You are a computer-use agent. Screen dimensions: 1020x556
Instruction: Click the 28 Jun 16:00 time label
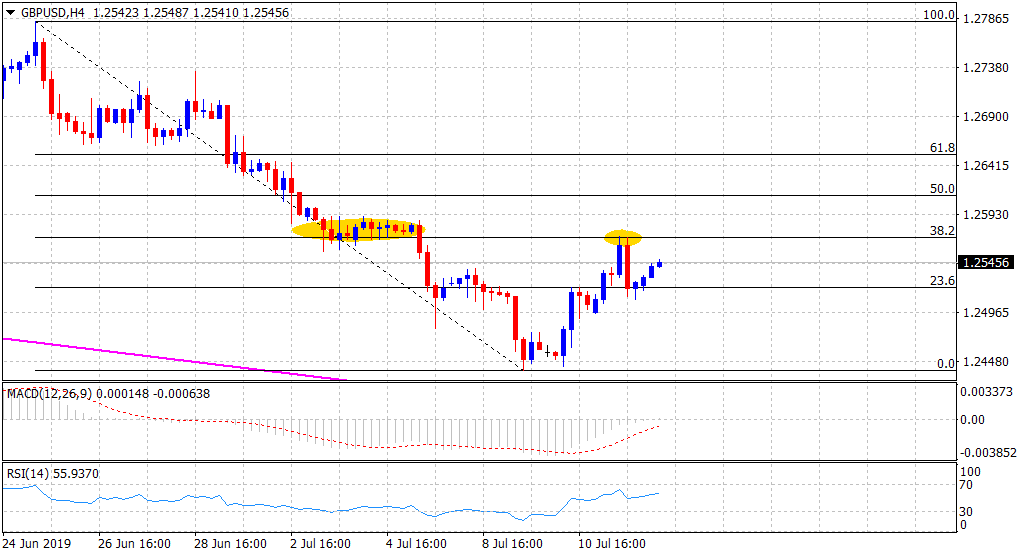pyautogui.click(x=231, y=543)
